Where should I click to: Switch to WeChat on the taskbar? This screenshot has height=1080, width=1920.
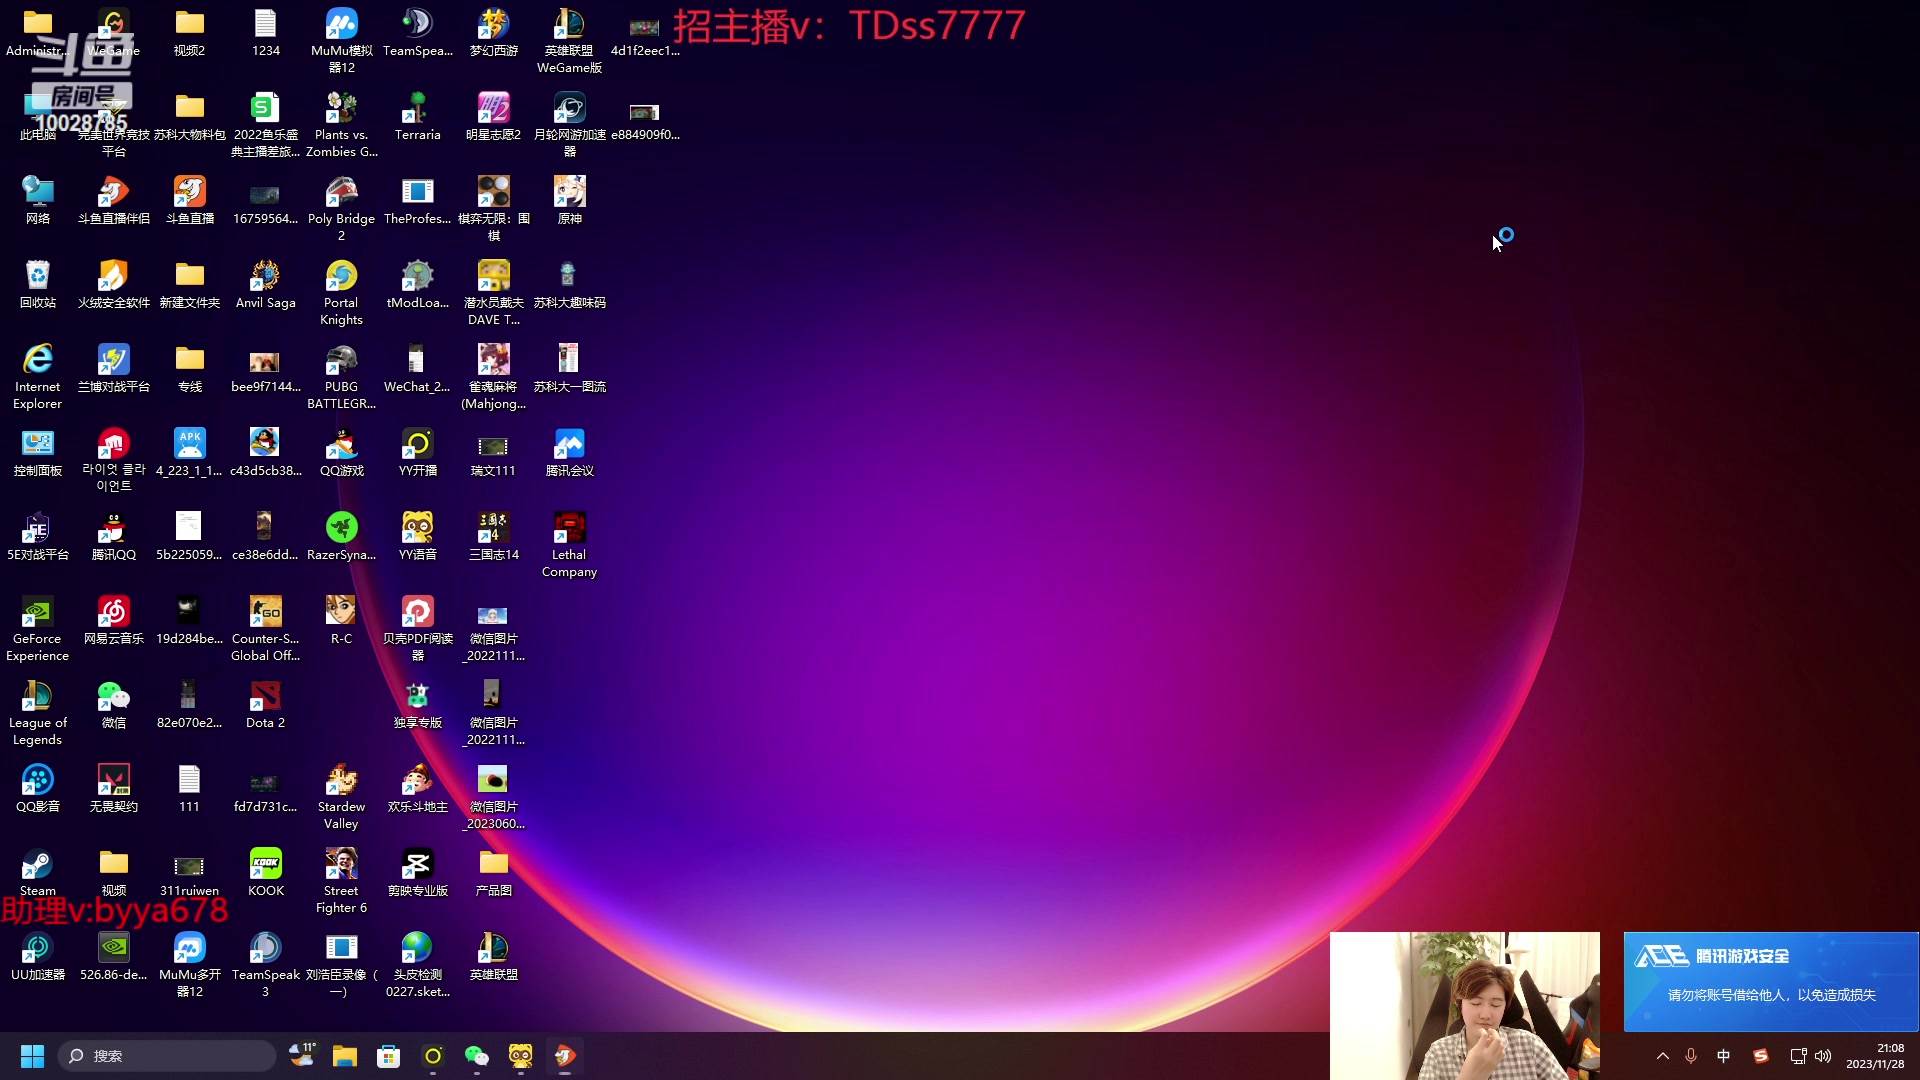point(477,1056)
